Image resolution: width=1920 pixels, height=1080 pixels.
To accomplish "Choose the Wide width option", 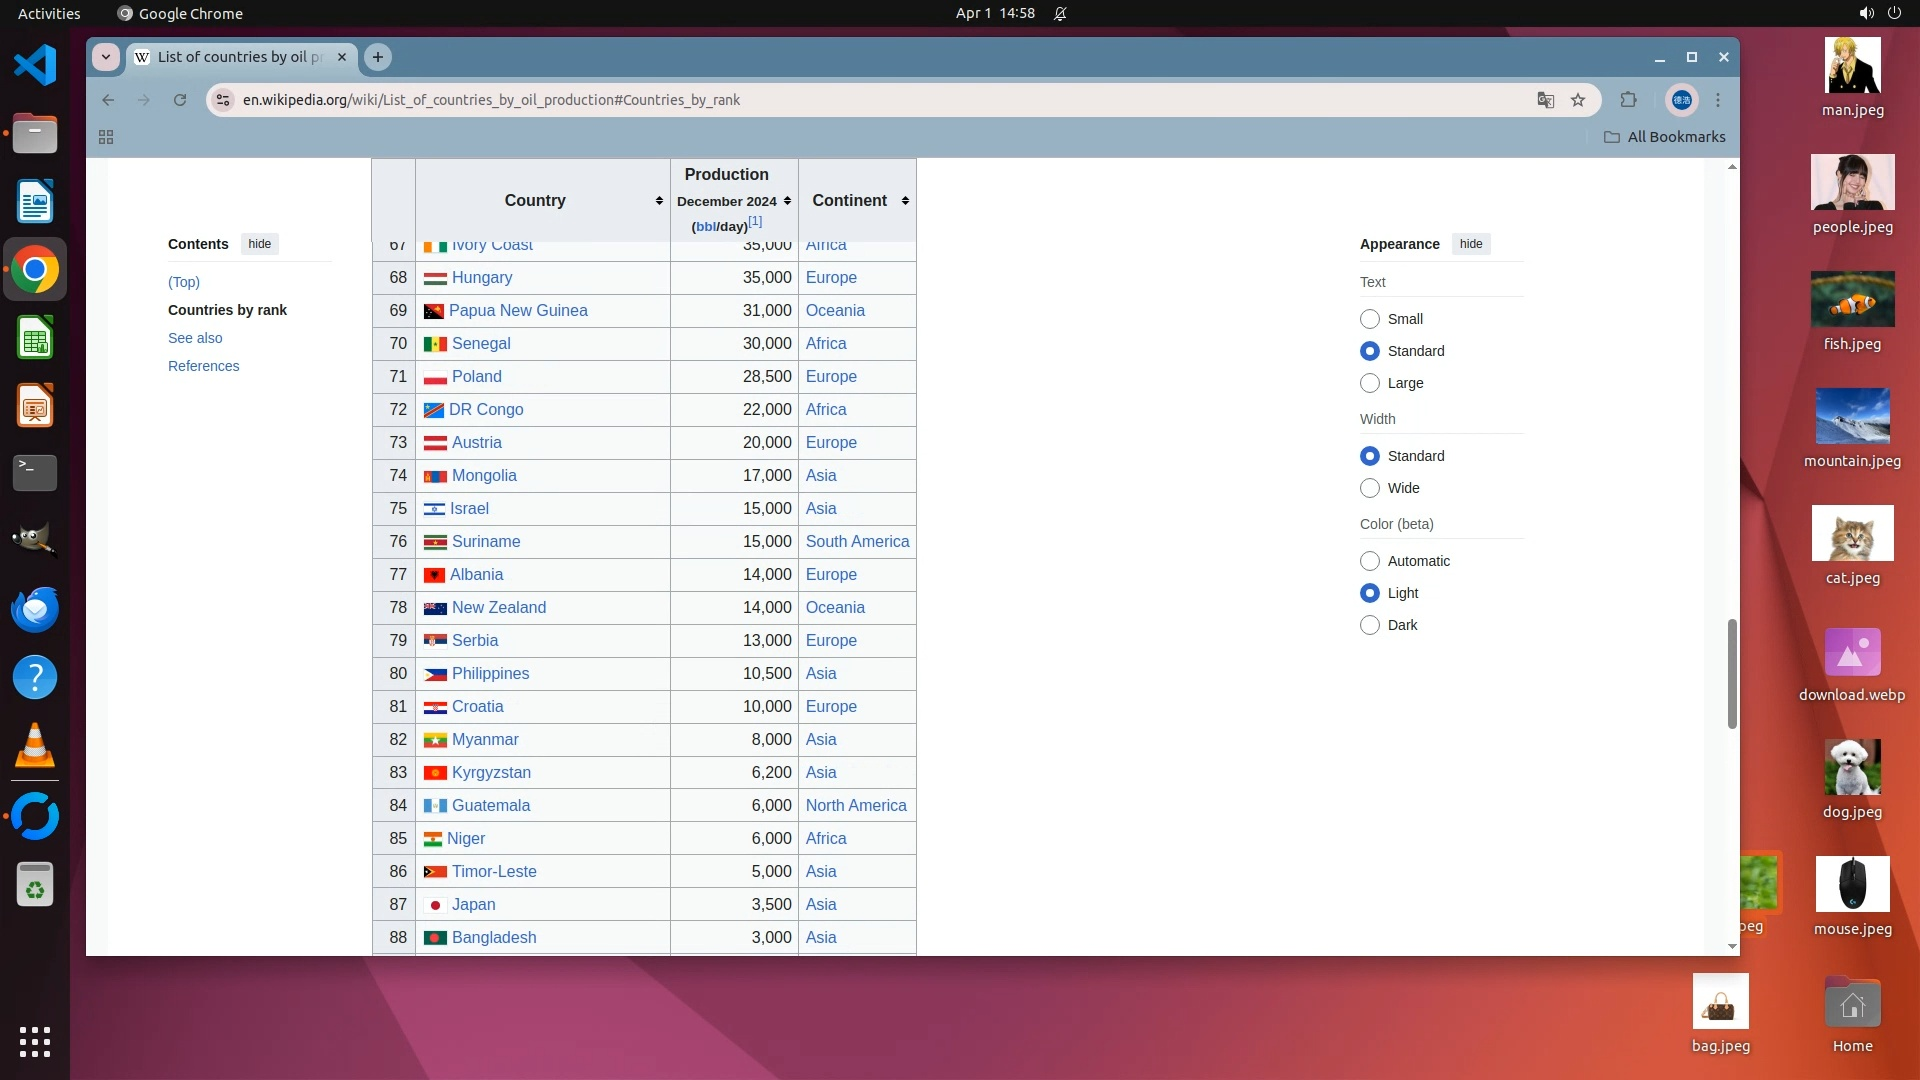I will [1370, 488].
